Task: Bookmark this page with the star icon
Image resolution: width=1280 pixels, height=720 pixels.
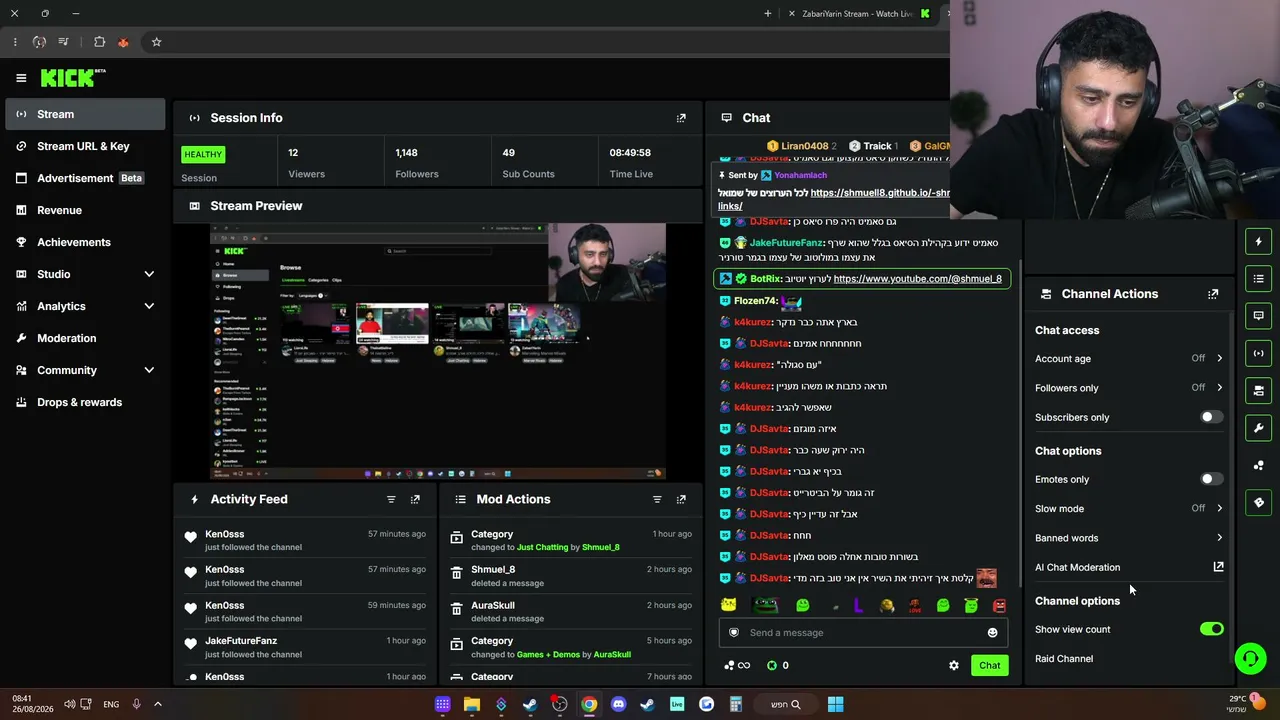Action: 156,42
